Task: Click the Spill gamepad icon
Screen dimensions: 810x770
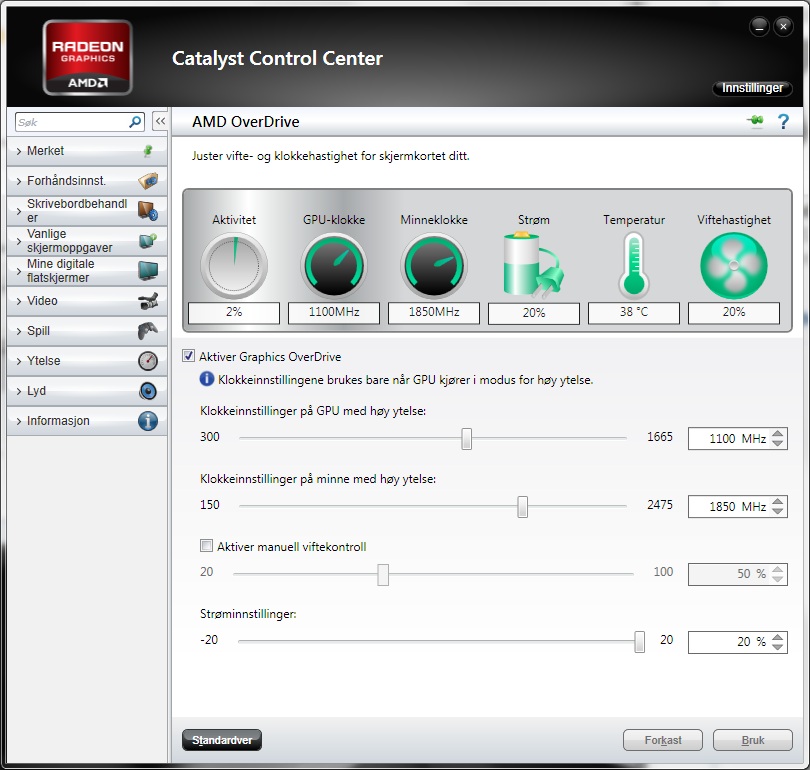Action: (148, 331)
